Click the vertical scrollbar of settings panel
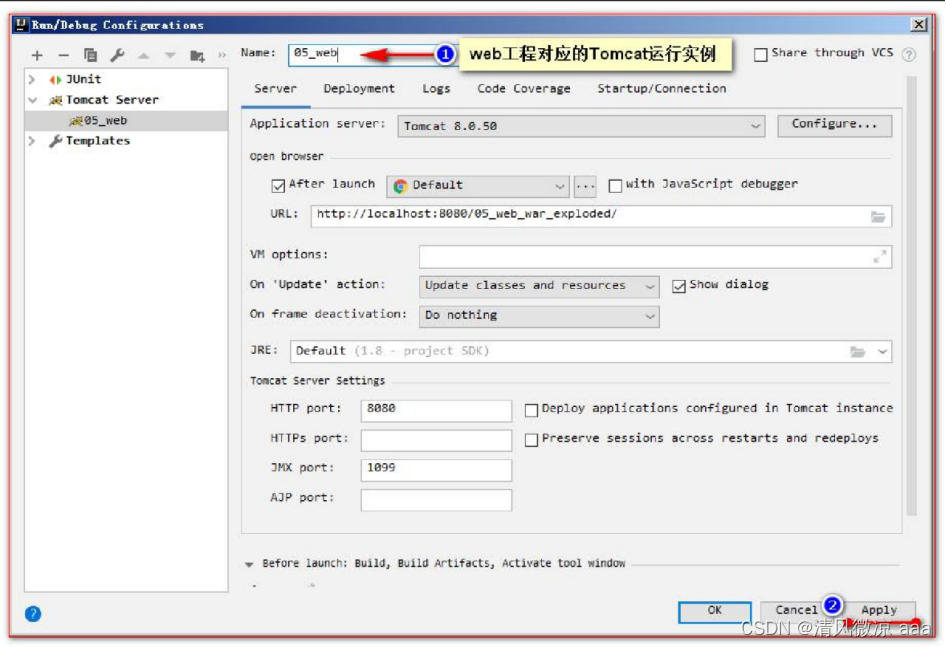This screenshot has width=946, height=647. tap(911, 296)
